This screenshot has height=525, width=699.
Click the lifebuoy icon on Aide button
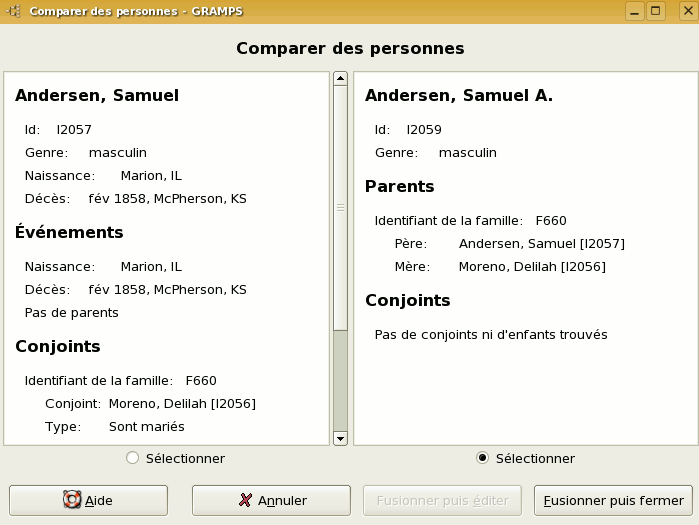coord(72,500)
